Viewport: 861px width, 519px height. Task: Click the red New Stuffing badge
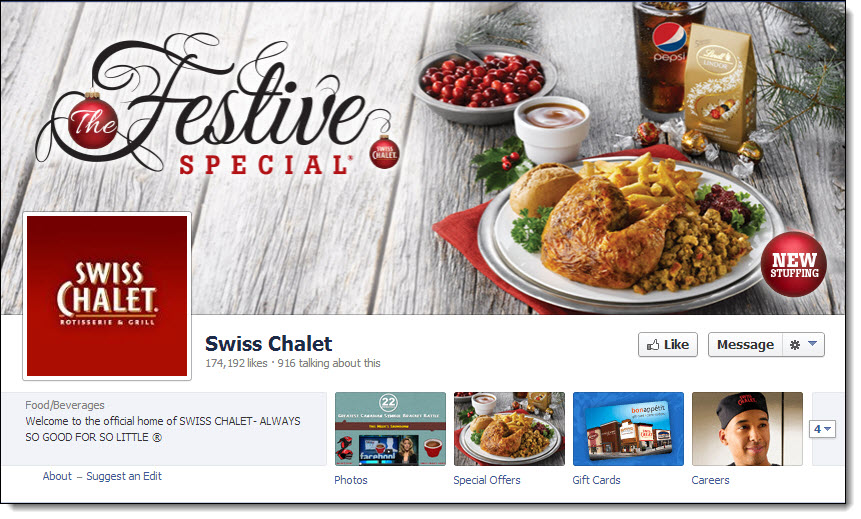[793, 264]
